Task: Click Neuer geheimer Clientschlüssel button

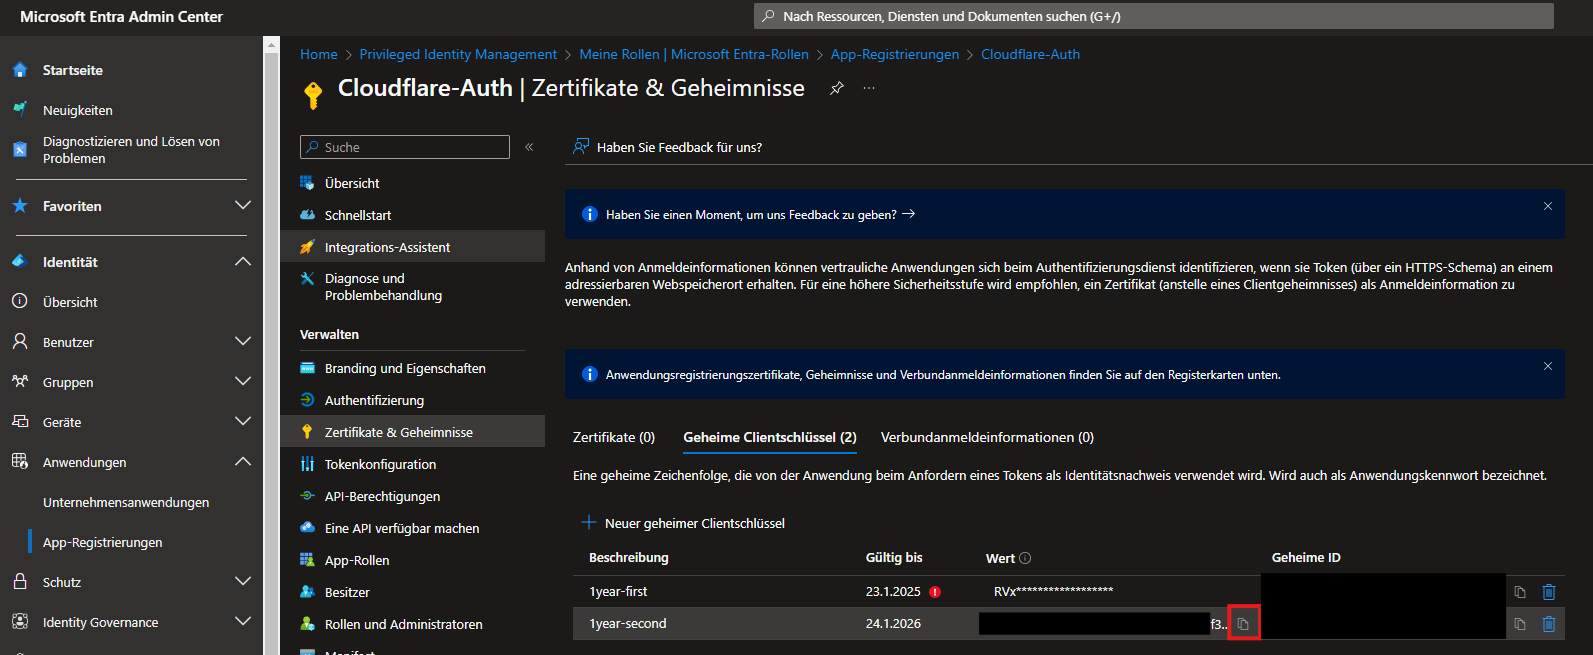Action: click(x=683, y=523)
